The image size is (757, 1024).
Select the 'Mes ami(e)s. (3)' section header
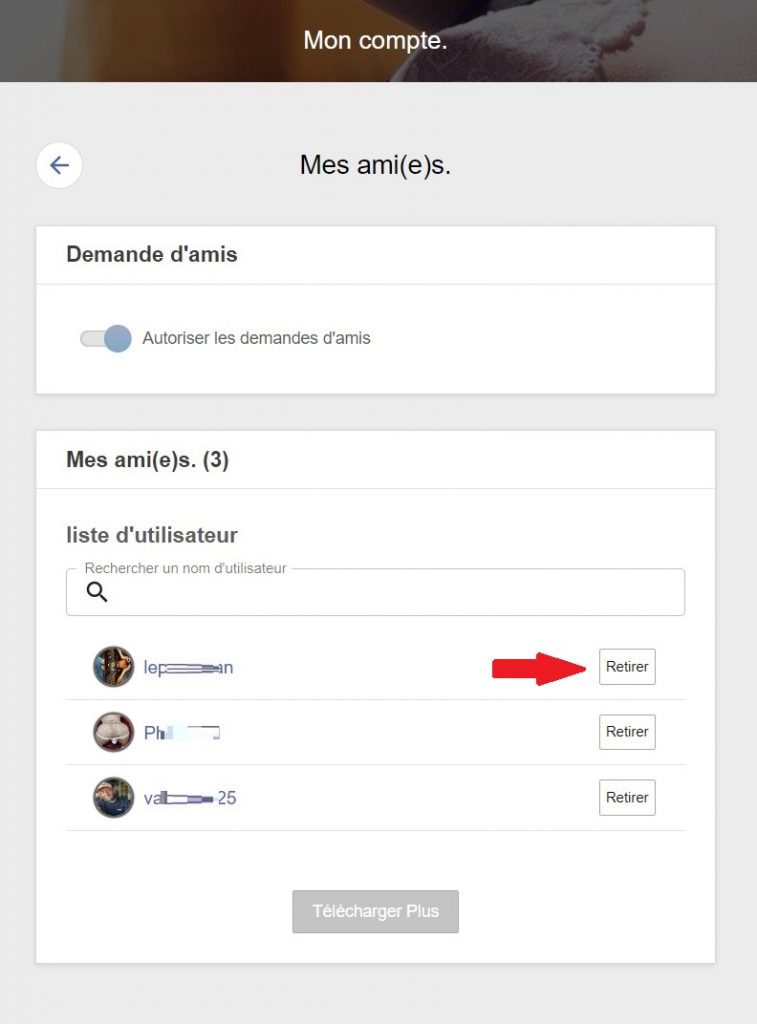click(x=148, y=460)
